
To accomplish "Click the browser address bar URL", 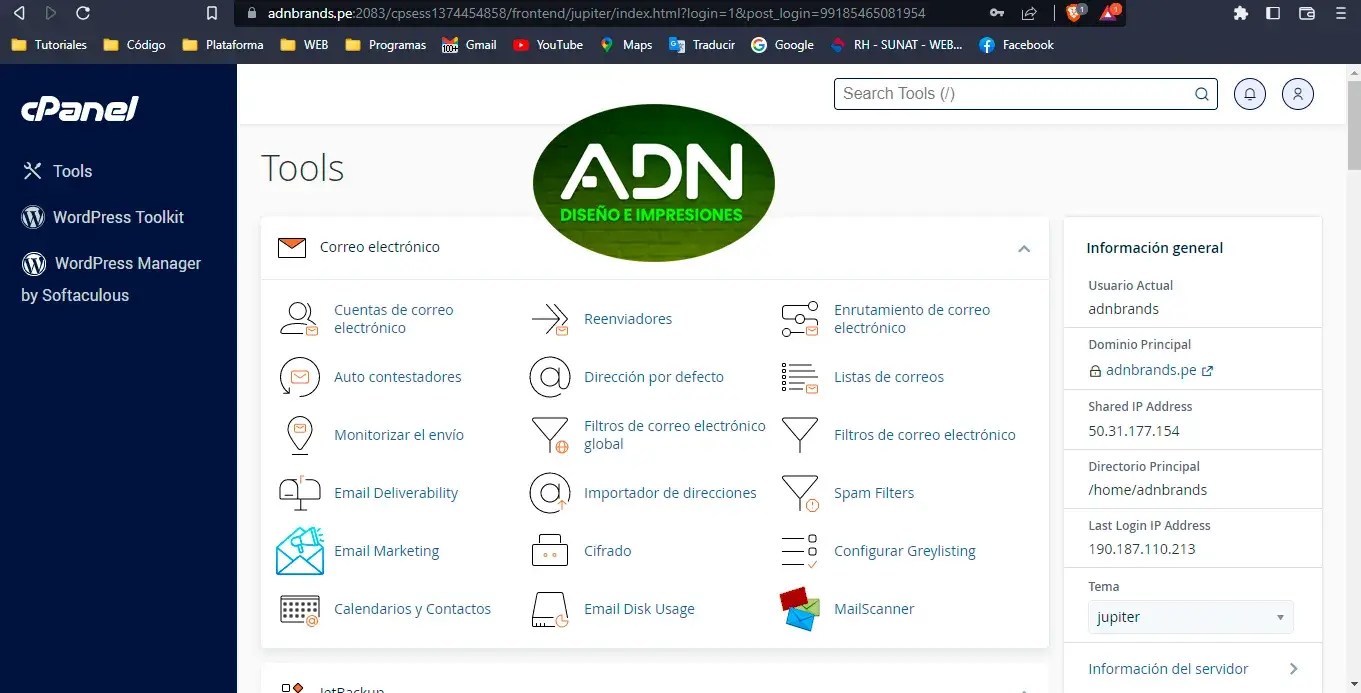I will [596, 13].
